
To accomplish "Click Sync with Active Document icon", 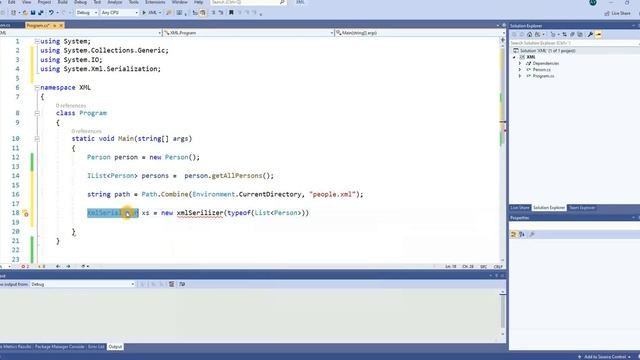I will (564, 35).
